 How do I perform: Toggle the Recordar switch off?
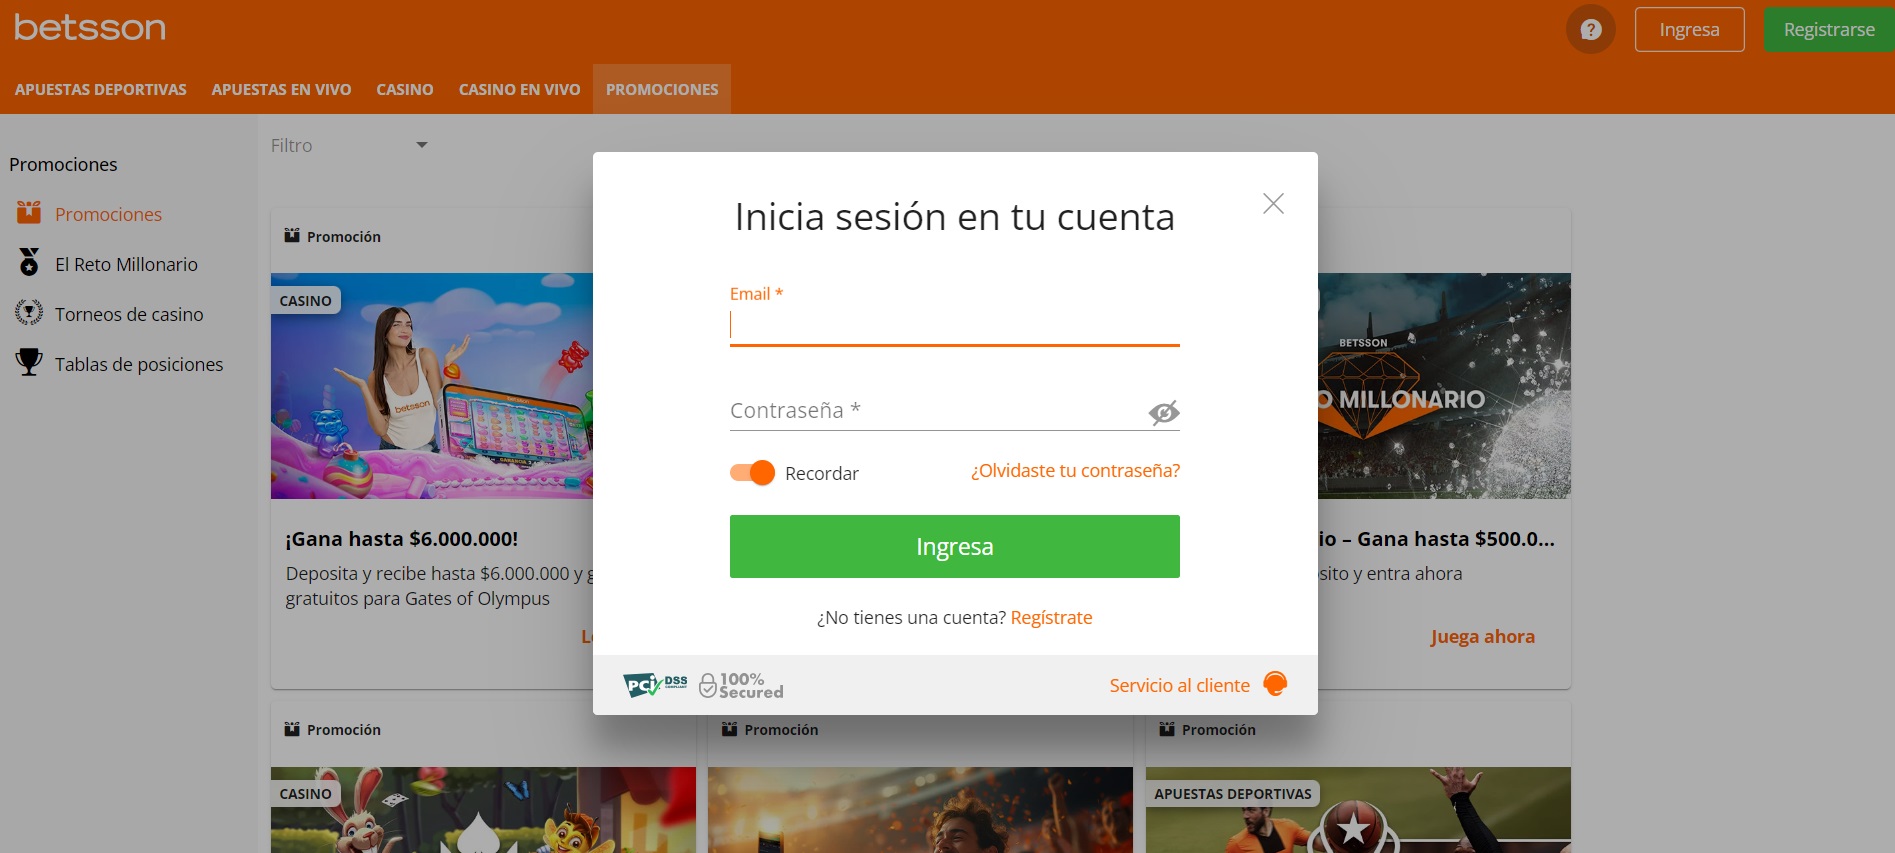click(752, 473)
